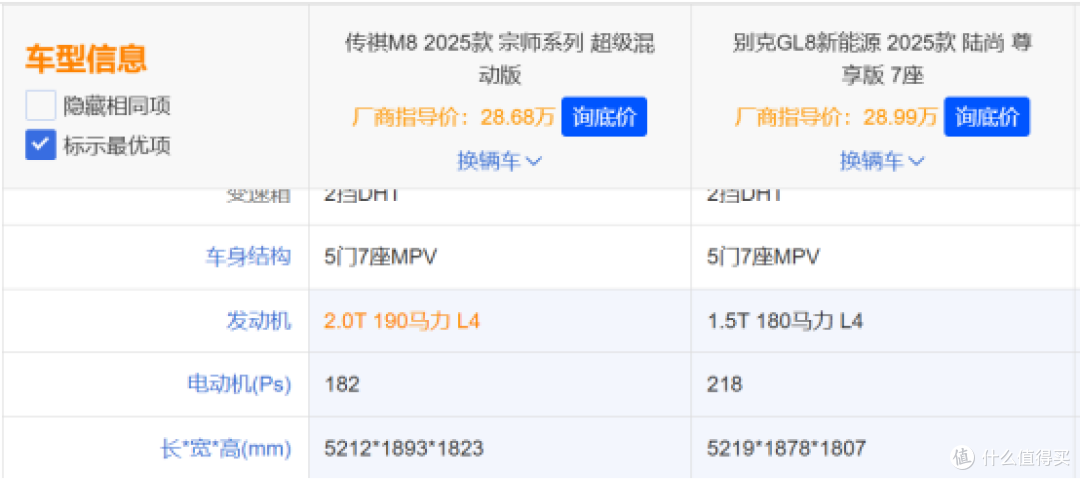Click the 车型信息 heading
1080x480 pixels.
pos(86,60)
